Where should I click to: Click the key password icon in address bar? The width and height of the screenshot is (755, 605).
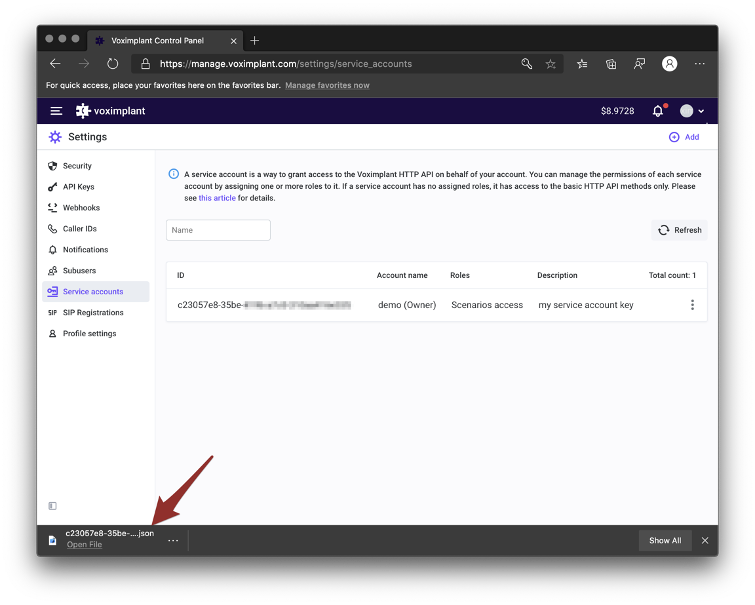click(x=526, y=64)
